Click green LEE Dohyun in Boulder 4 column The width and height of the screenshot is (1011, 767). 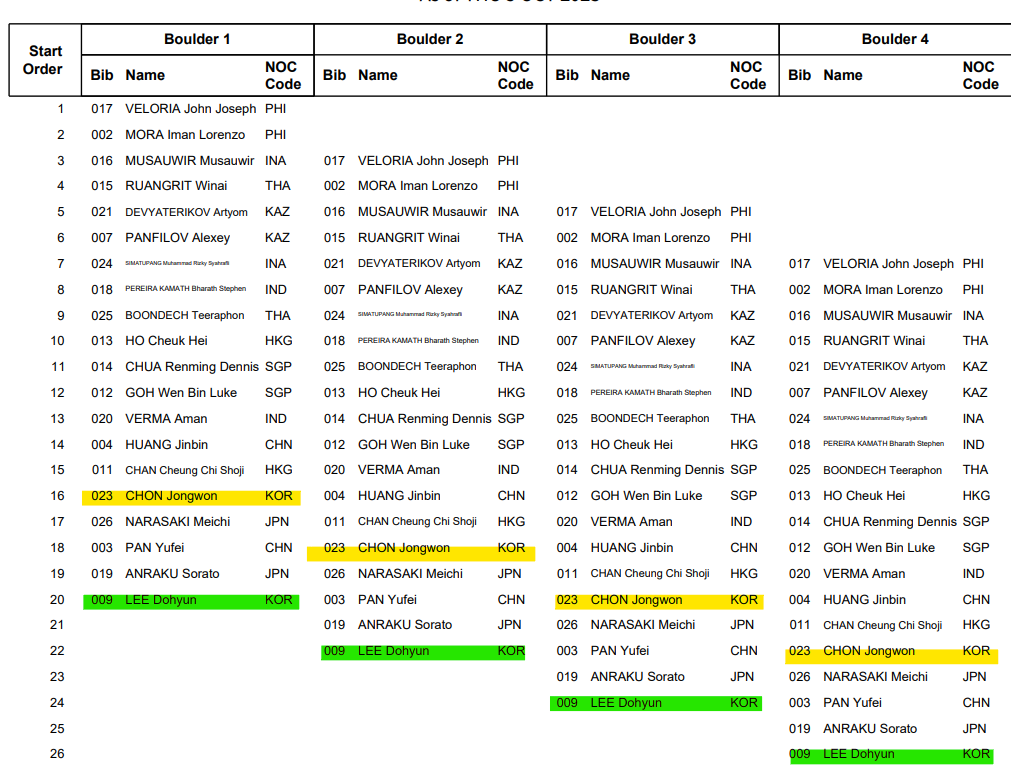859,754
